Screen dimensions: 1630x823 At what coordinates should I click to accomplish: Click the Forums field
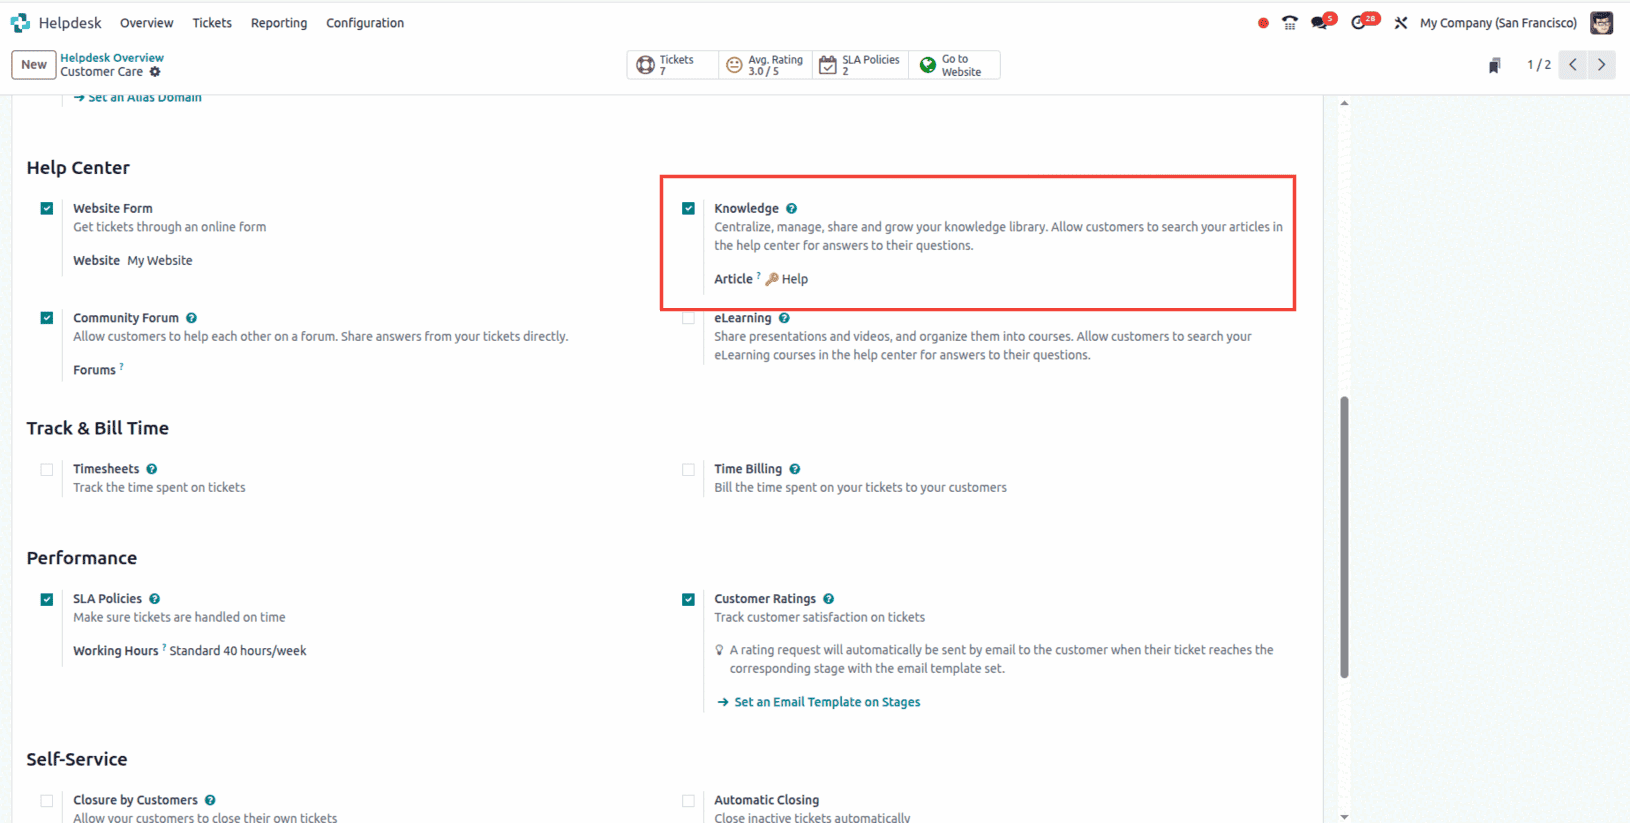tap(94, 370)
